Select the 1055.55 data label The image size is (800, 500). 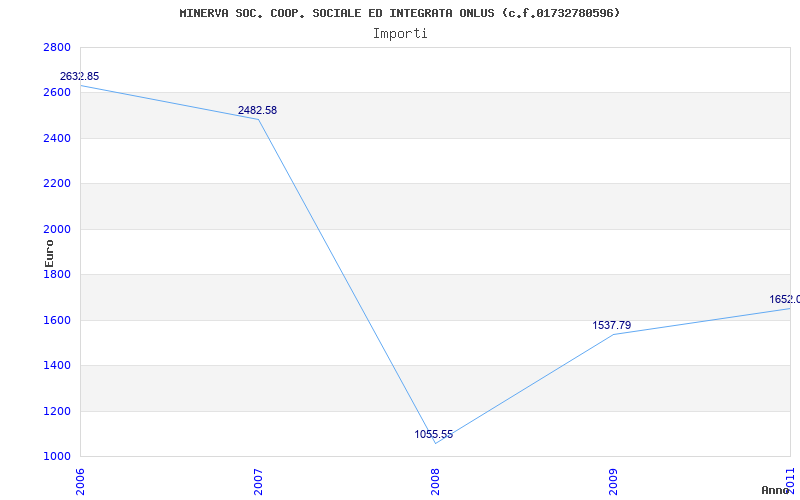(x=434, y=435)
